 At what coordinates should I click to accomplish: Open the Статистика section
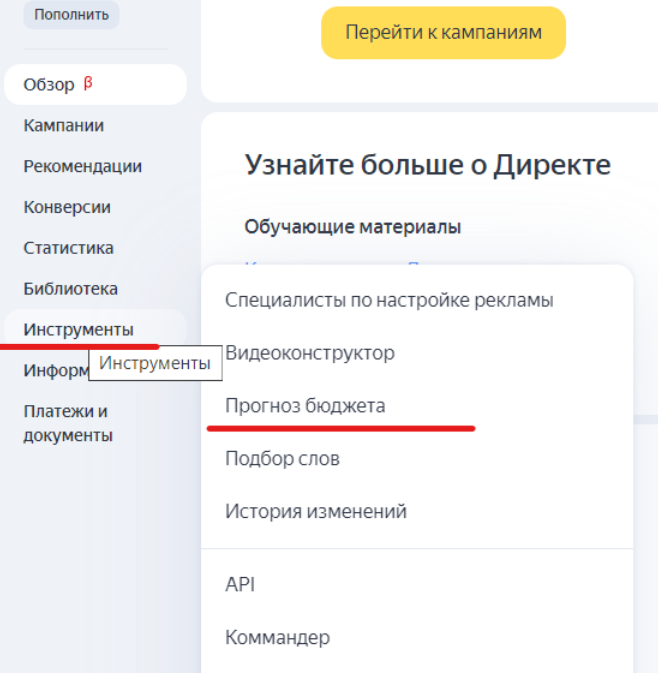pos(69,248)
